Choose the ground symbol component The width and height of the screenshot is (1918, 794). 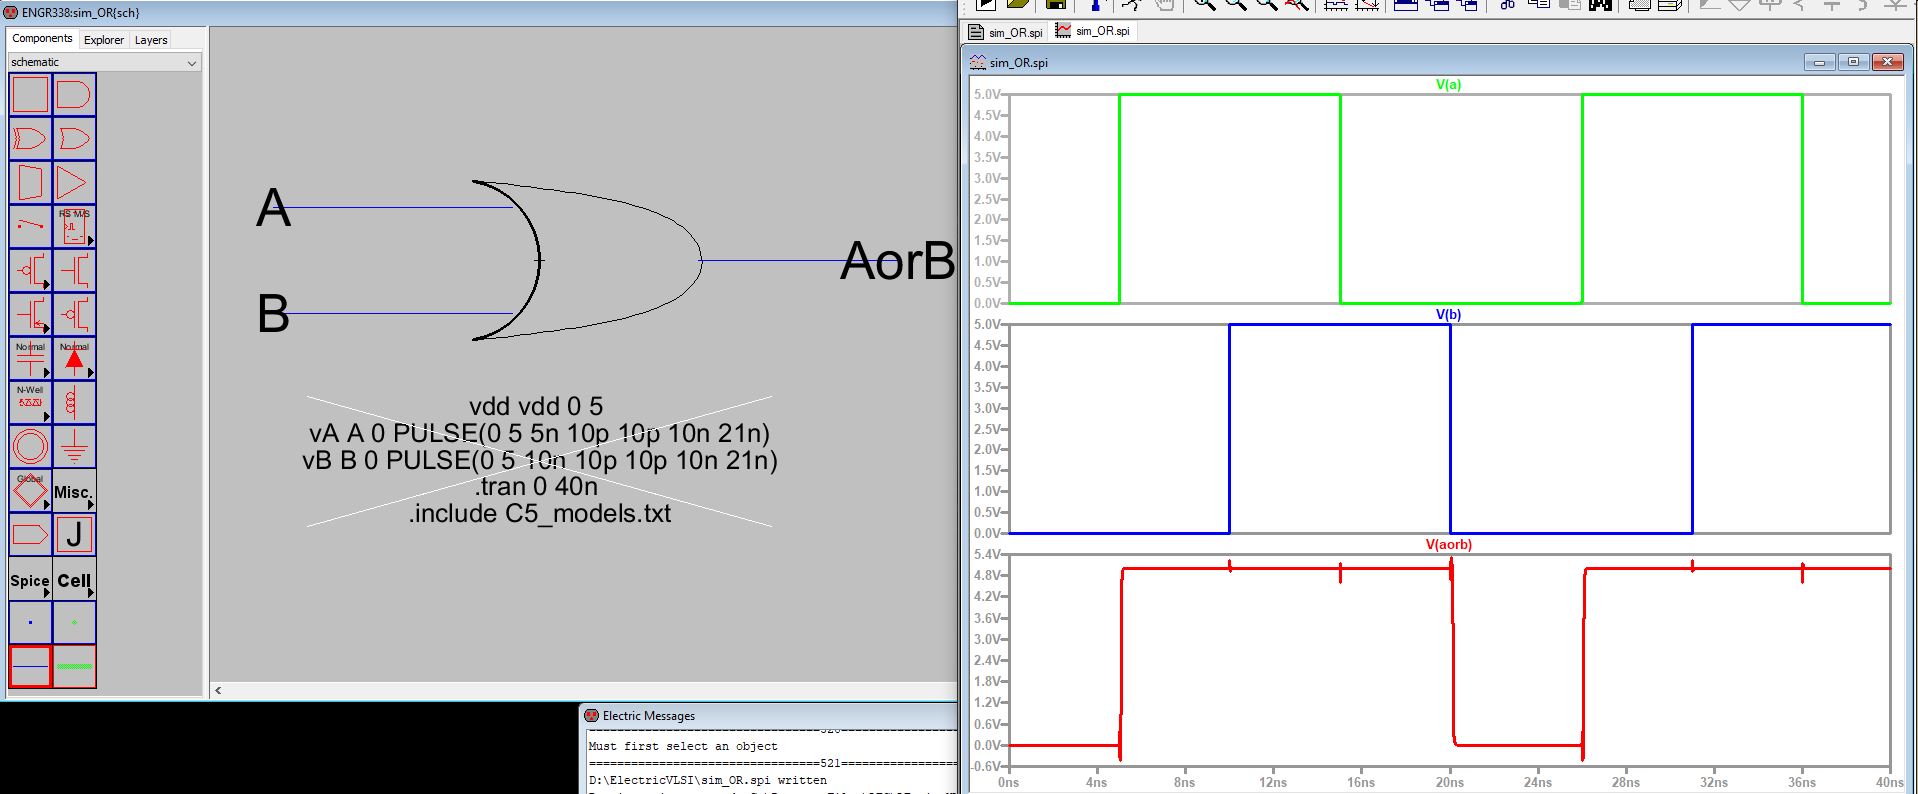[x=74, y=447]
